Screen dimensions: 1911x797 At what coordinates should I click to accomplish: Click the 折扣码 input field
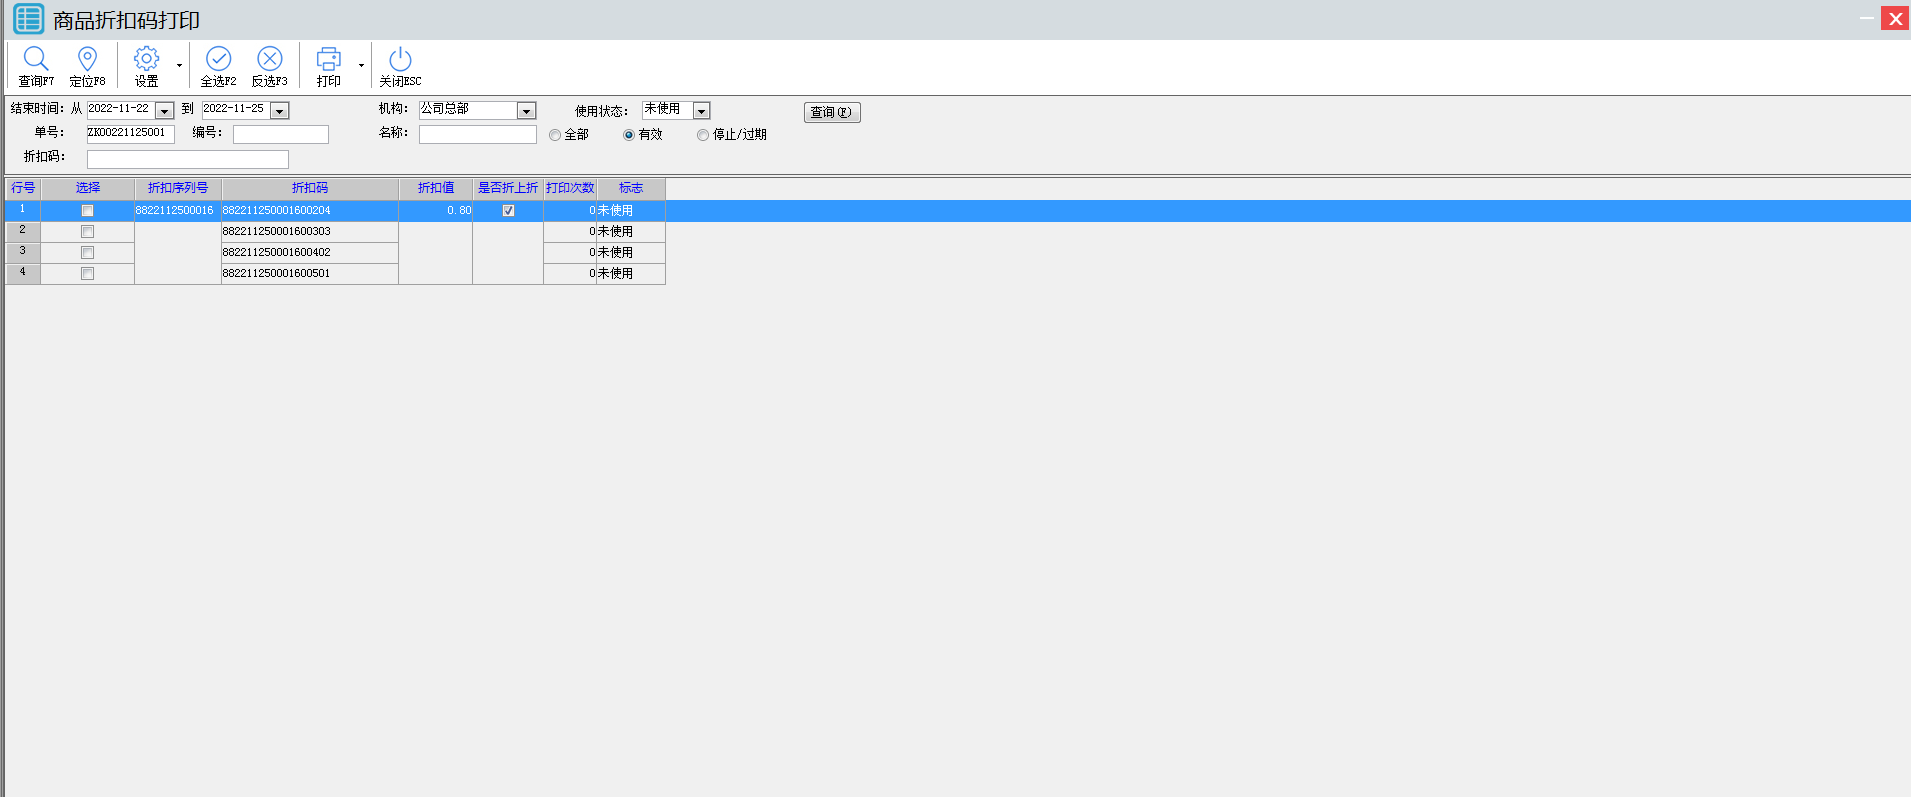pos(187,159)
